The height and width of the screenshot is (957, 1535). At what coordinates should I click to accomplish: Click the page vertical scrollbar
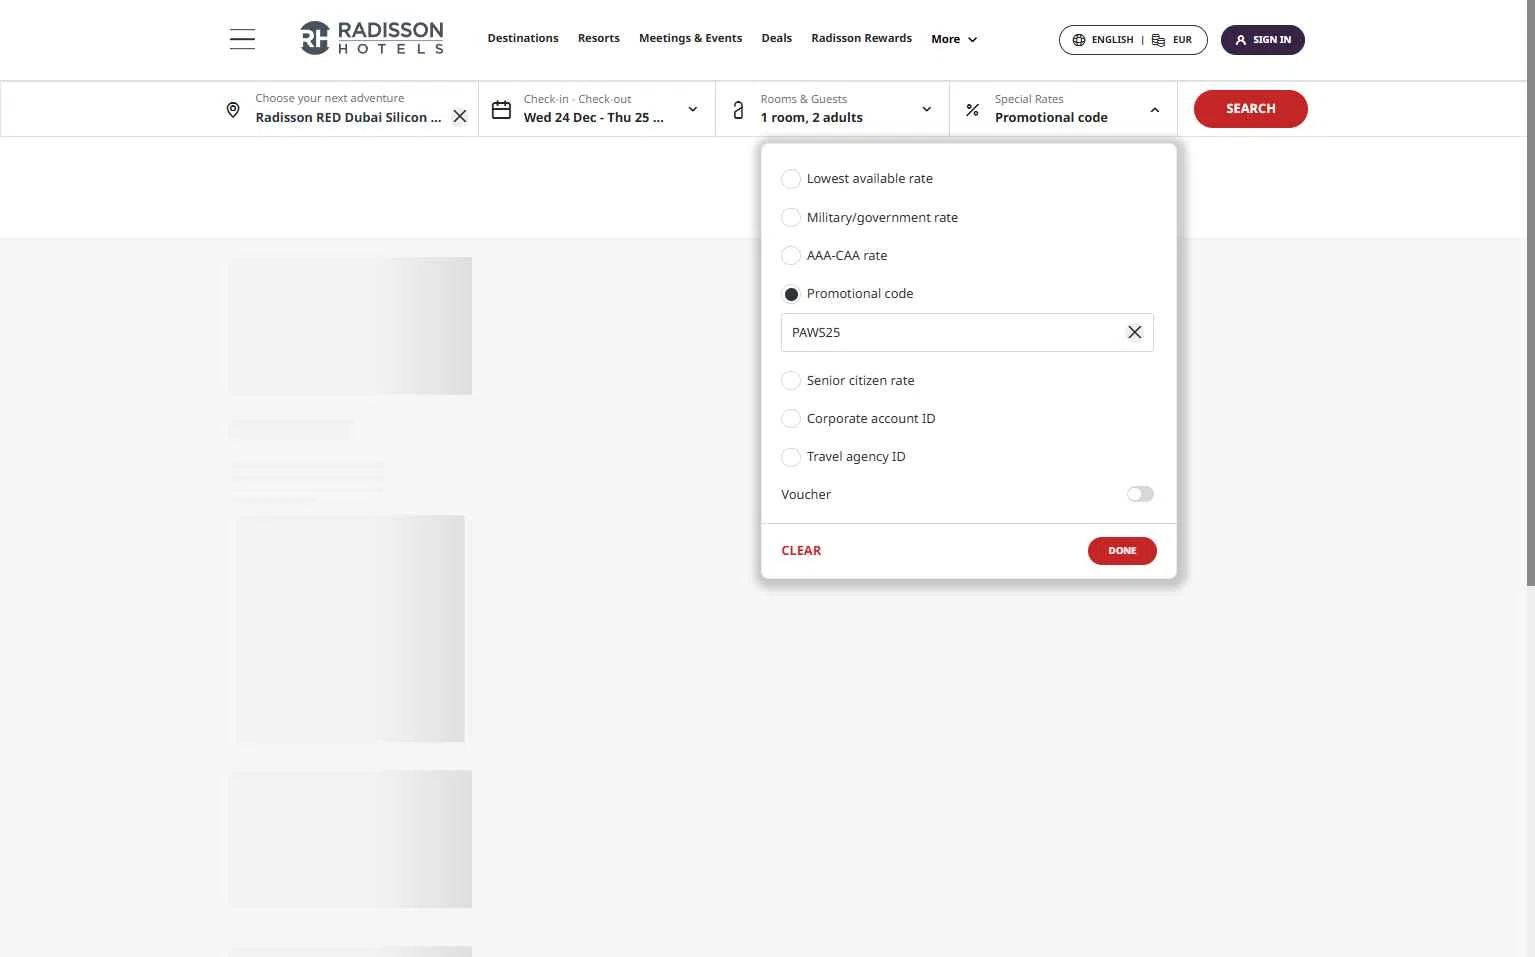pyautogui.click(x=1530, y=293)
